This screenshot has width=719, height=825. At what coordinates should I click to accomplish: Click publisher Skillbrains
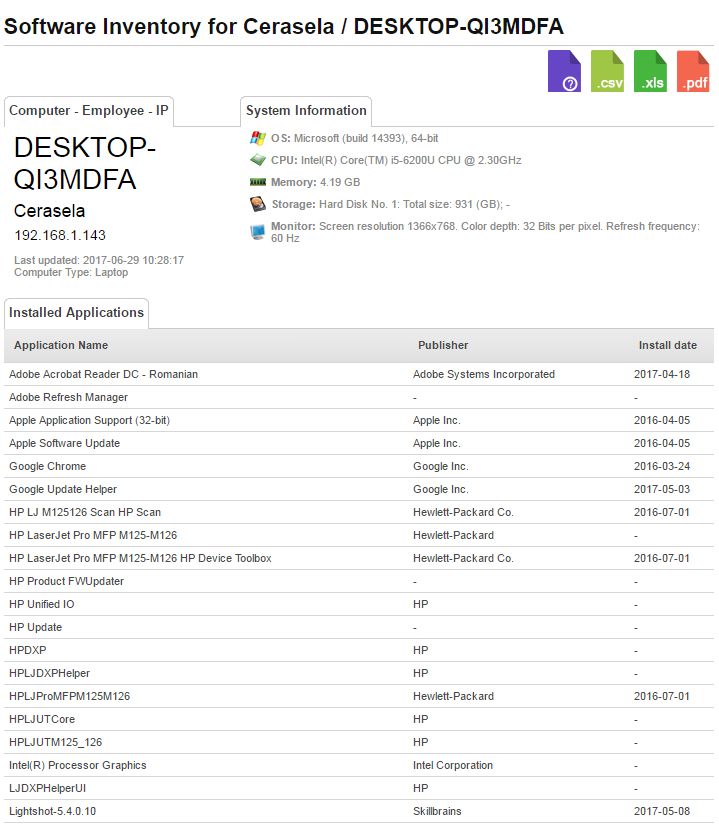coord(437,811)
